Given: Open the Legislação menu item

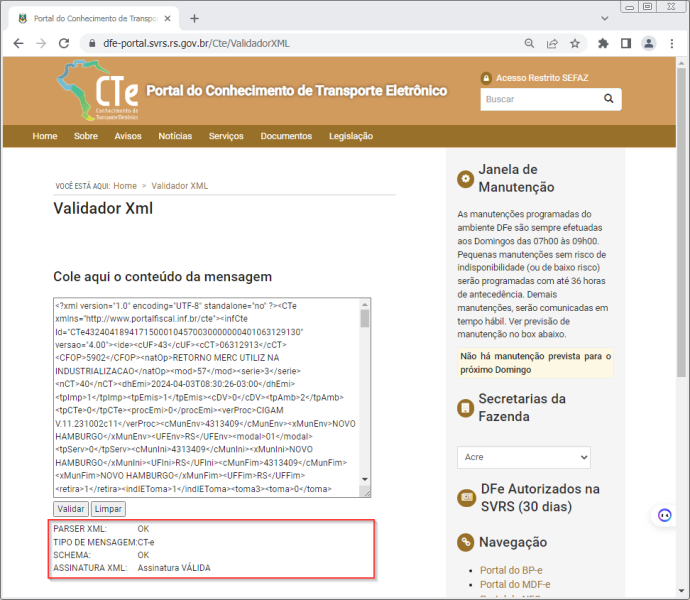Looking at the screenshot, I should pyautogui.click(x=351, y=136).
